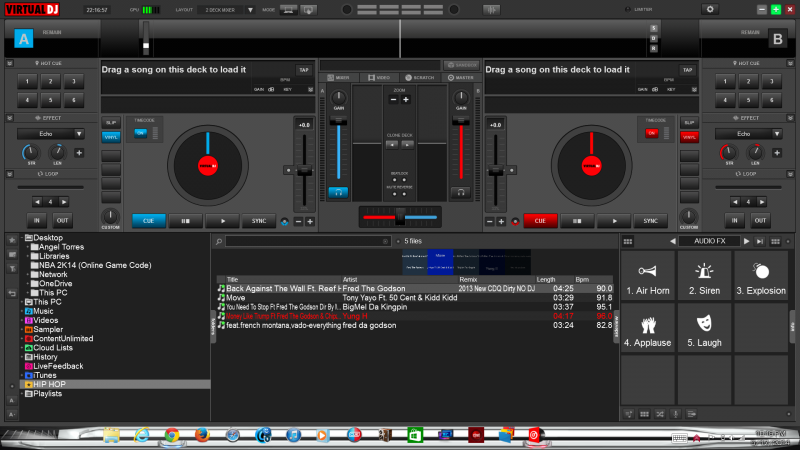The height and width of the screenshot is (450, 800).
Task: Click the font increase A icon in sidebar
Action: click(x=12, y=414)
